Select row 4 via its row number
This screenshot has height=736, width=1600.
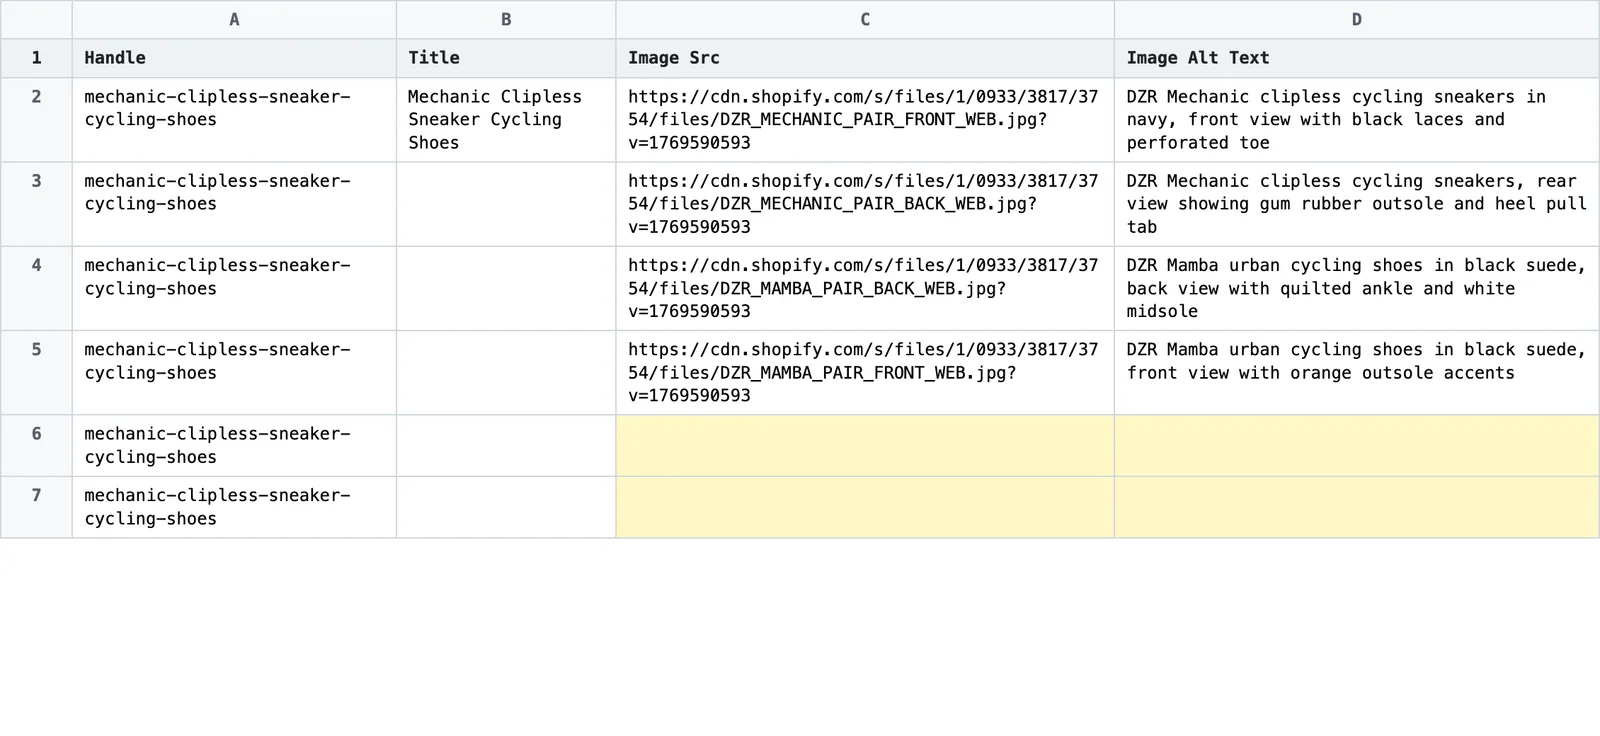pos(36,288)
